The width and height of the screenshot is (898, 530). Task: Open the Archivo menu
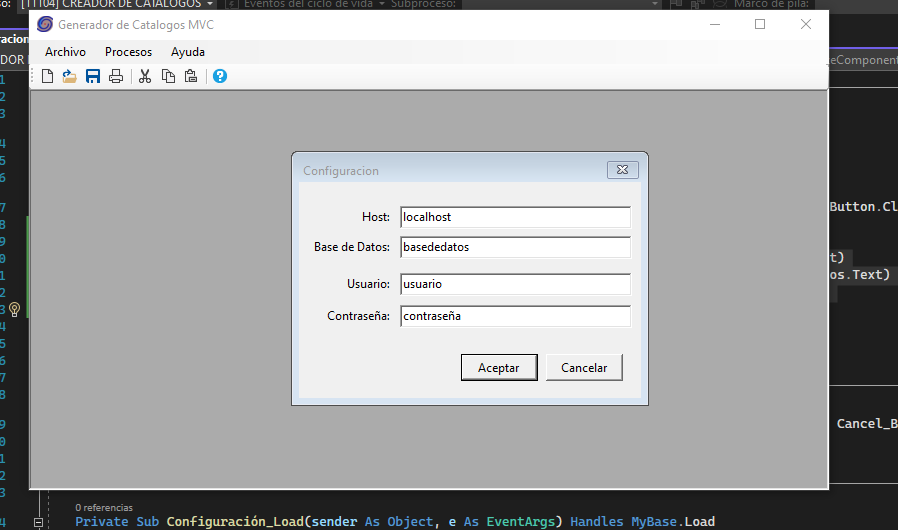(65, 52)
